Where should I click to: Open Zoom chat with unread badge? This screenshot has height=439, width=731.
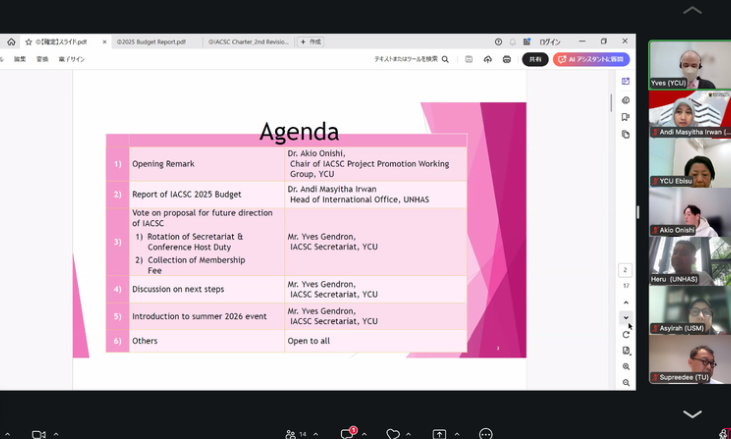[347, 434]
